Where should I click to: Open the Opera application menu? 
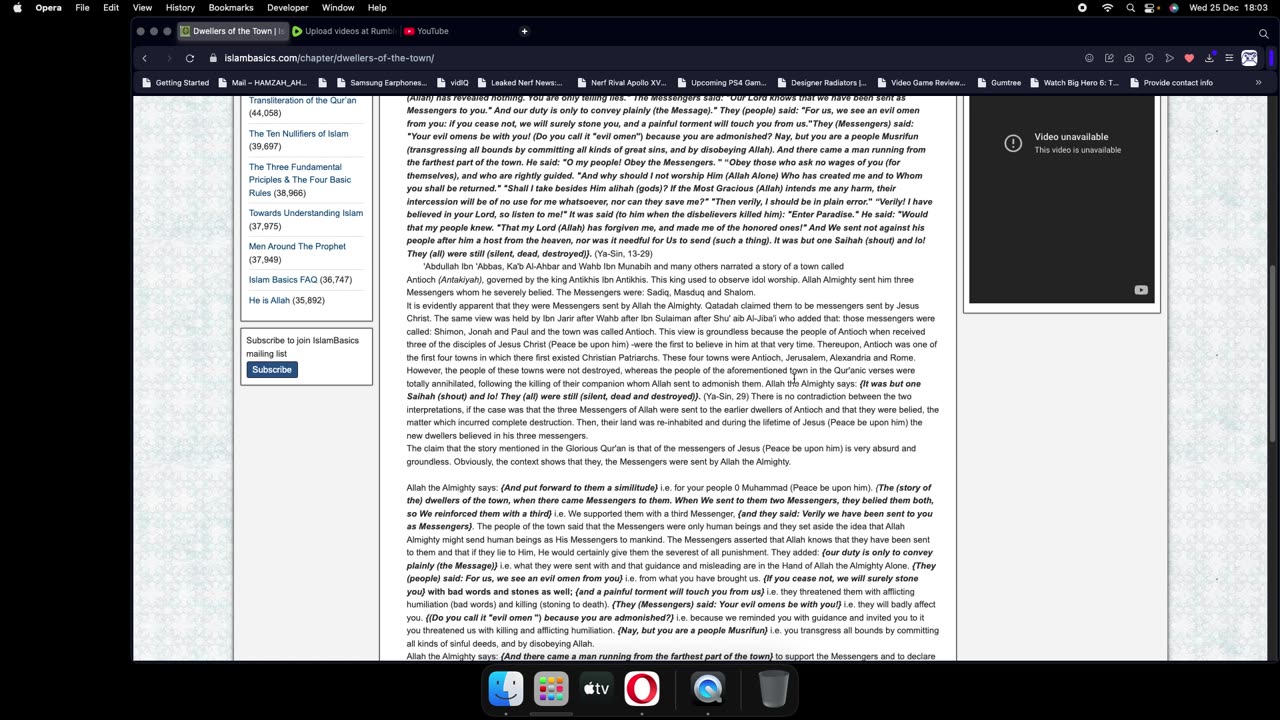point(48,8)
